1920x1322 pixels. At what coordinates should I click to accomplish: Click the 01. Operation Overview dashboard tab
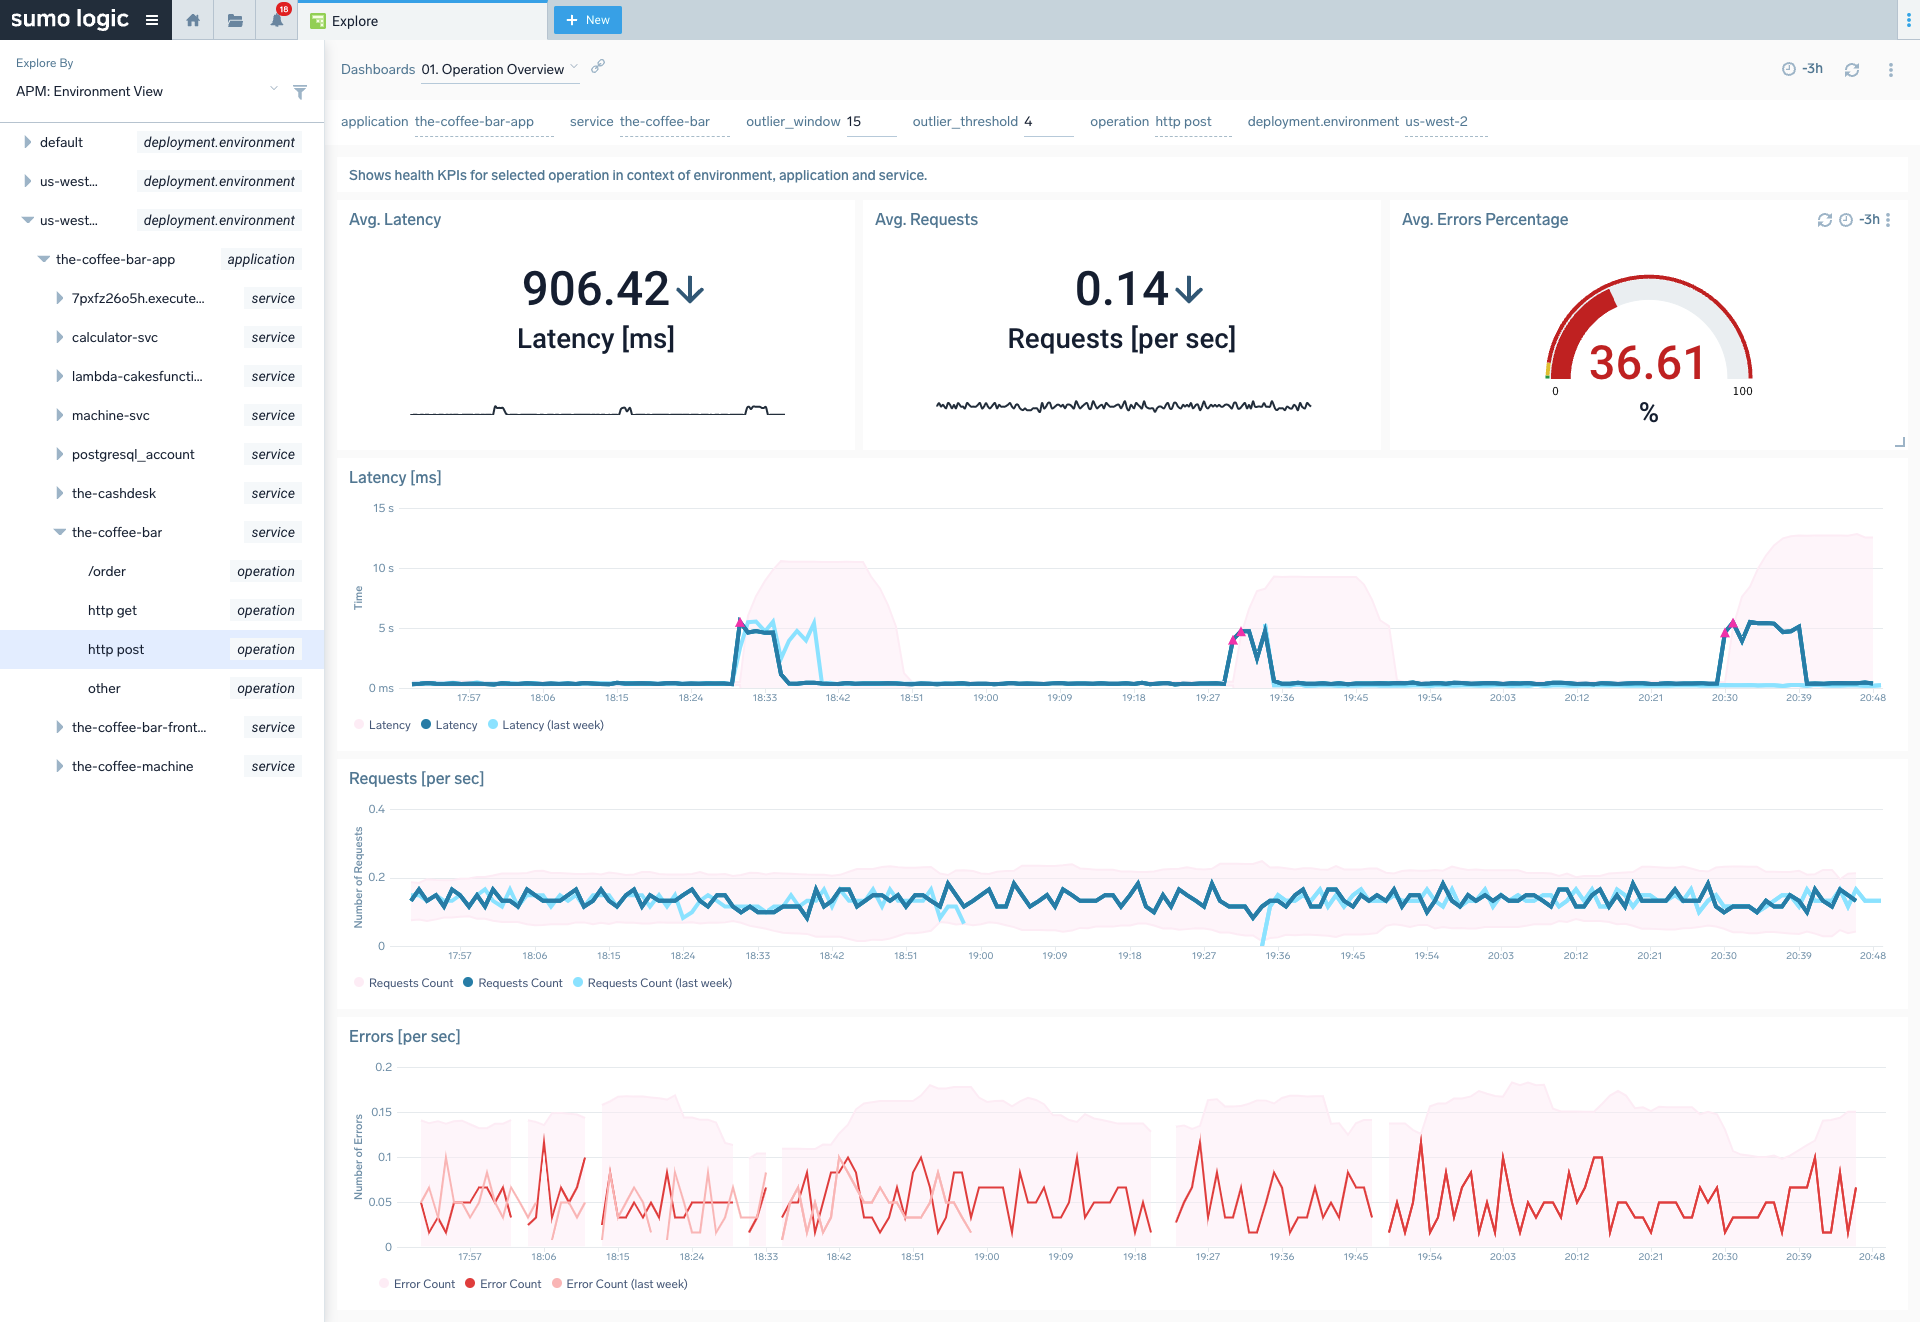pyautogui.click(x=493, y=69)
